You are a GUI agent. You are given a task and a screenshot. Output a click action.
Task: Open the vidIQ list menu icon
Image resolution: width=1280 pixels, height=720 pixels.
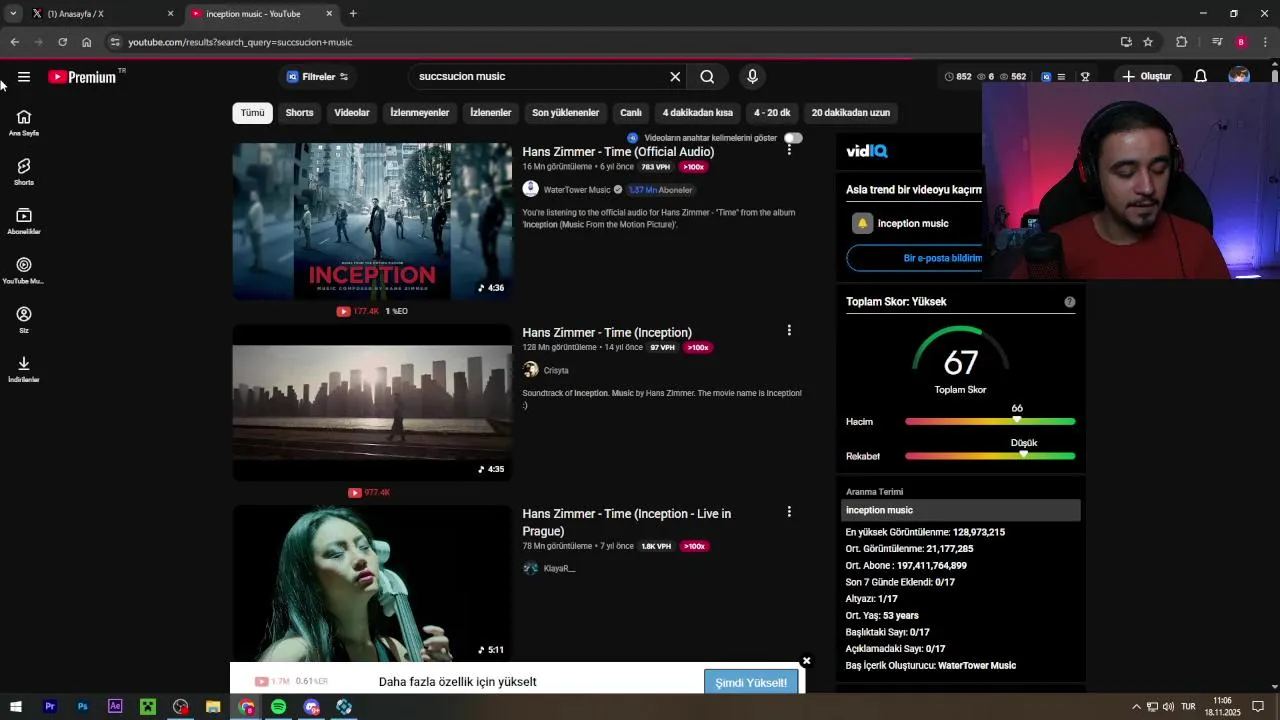click(1062, 77)
